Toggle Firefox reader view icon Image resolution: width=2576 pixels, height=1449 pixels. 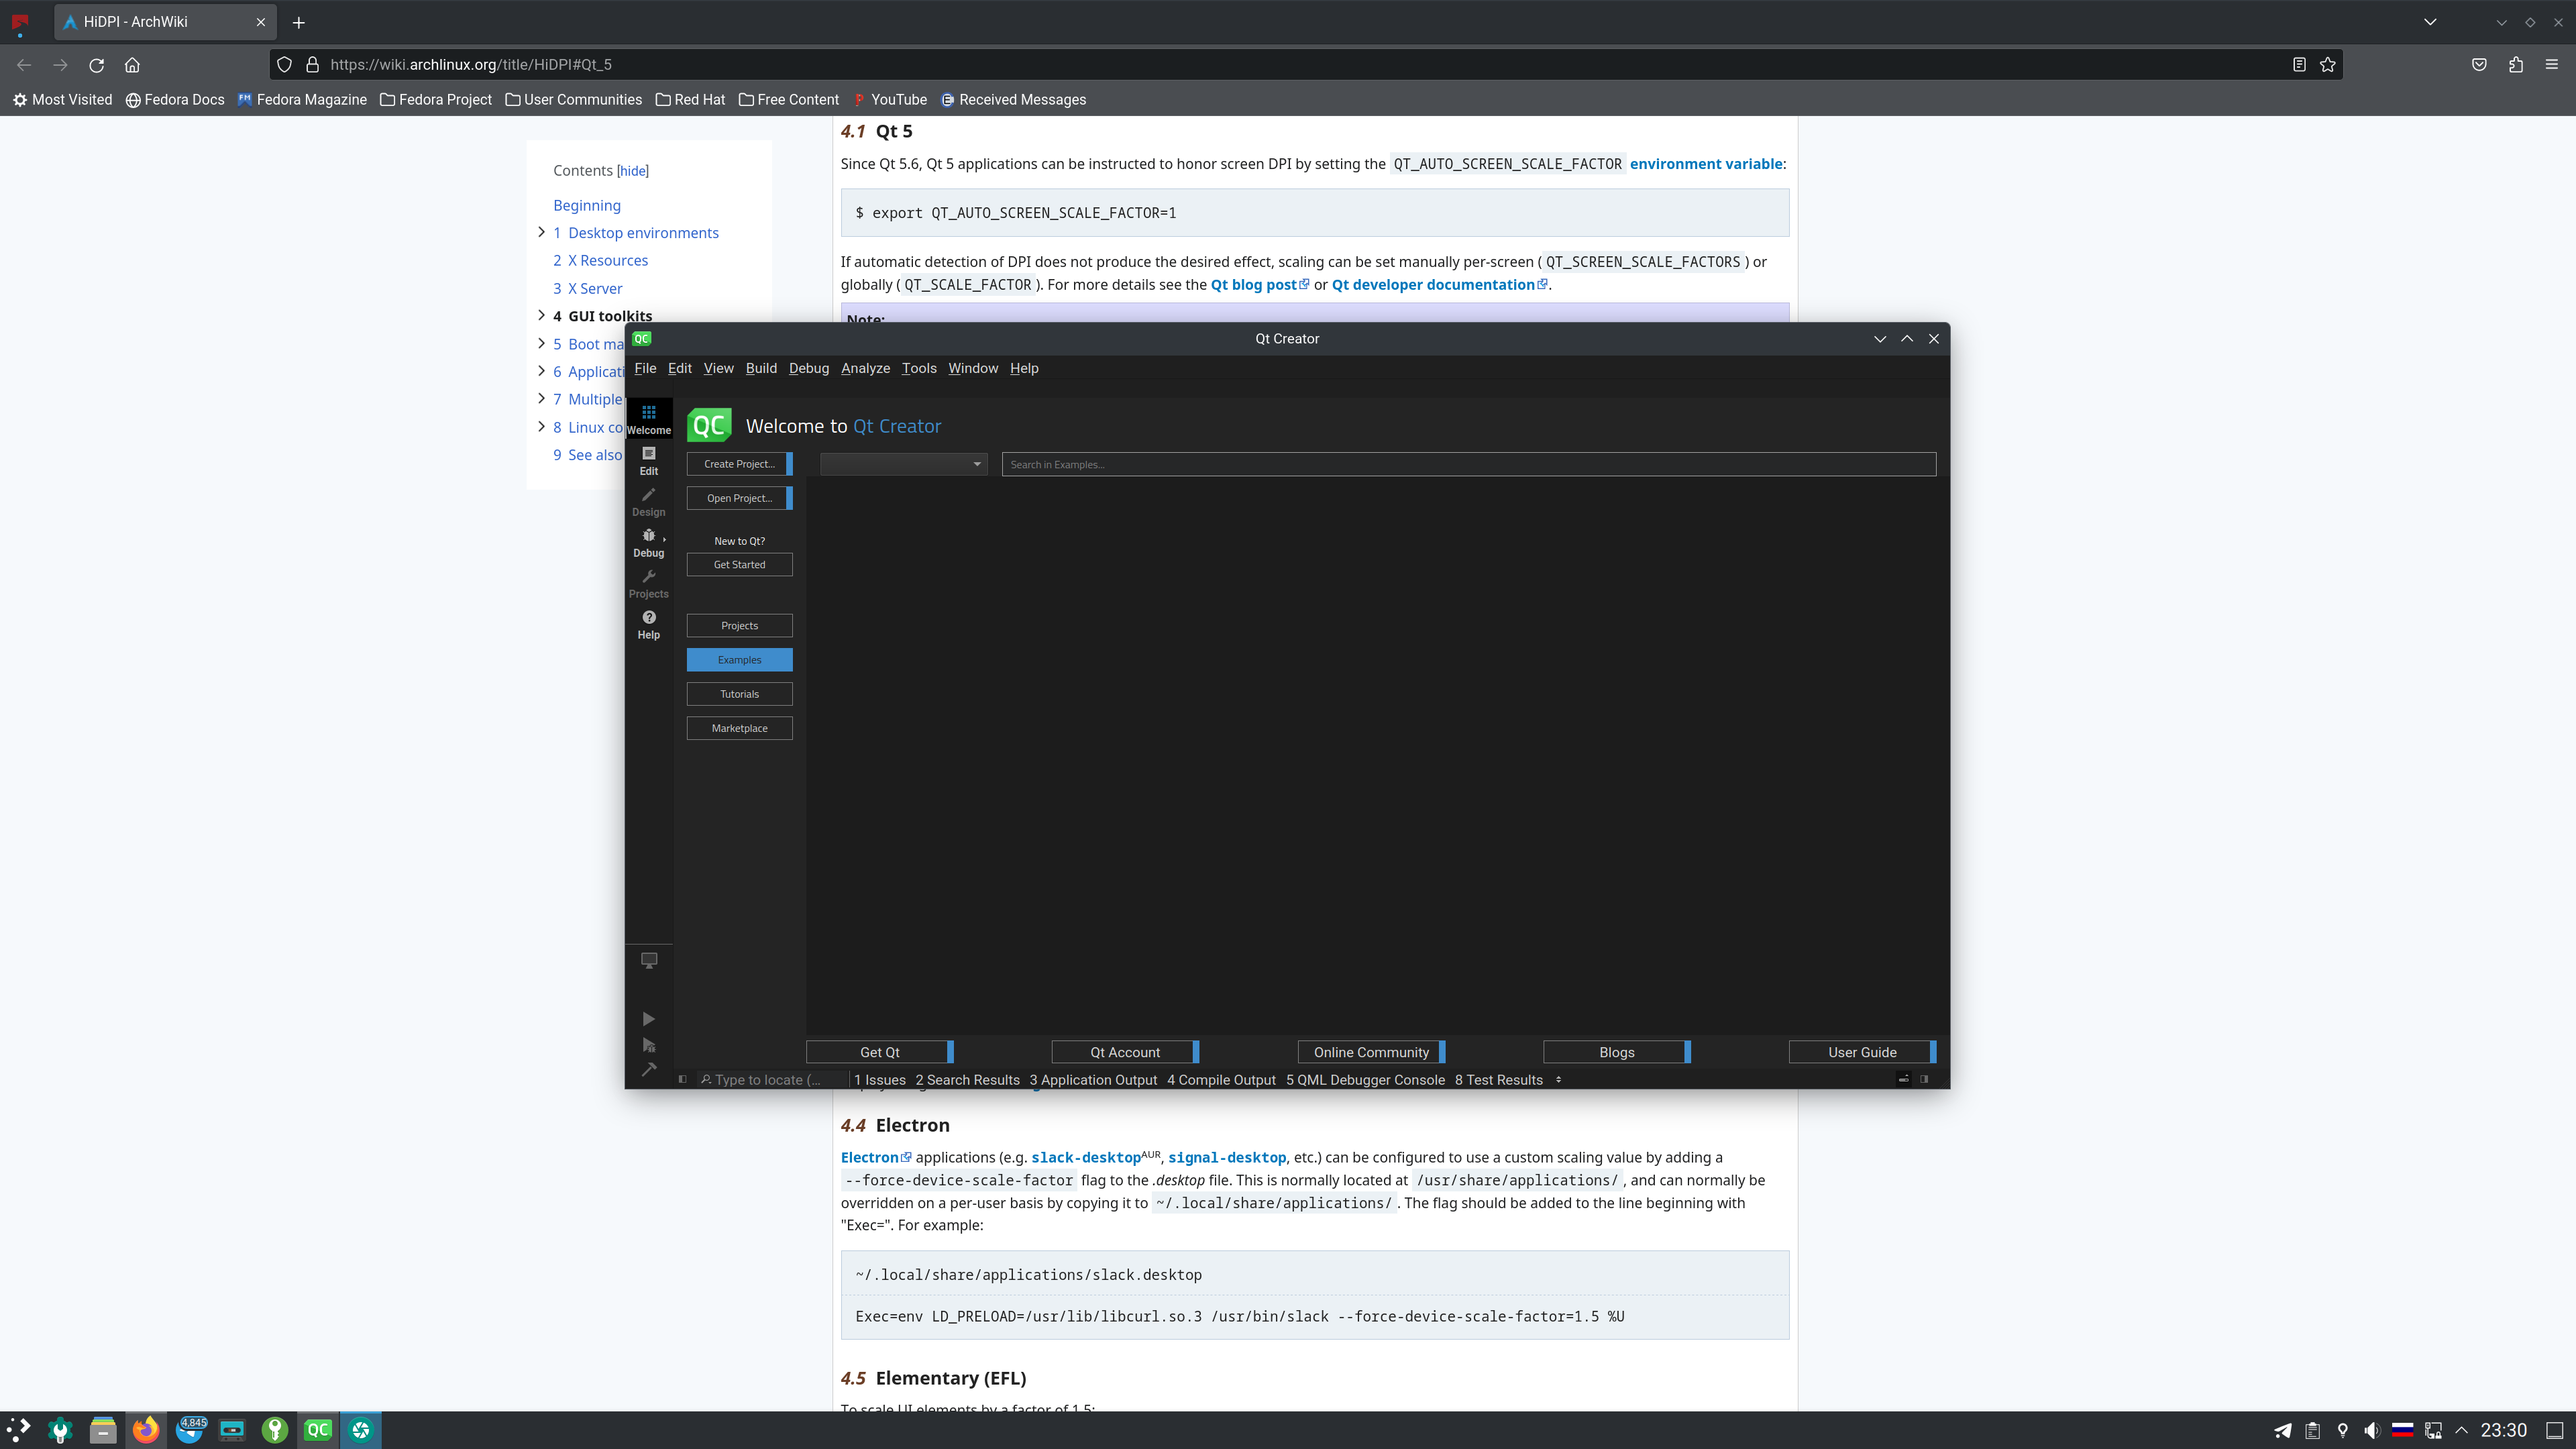pos(2299,65)
